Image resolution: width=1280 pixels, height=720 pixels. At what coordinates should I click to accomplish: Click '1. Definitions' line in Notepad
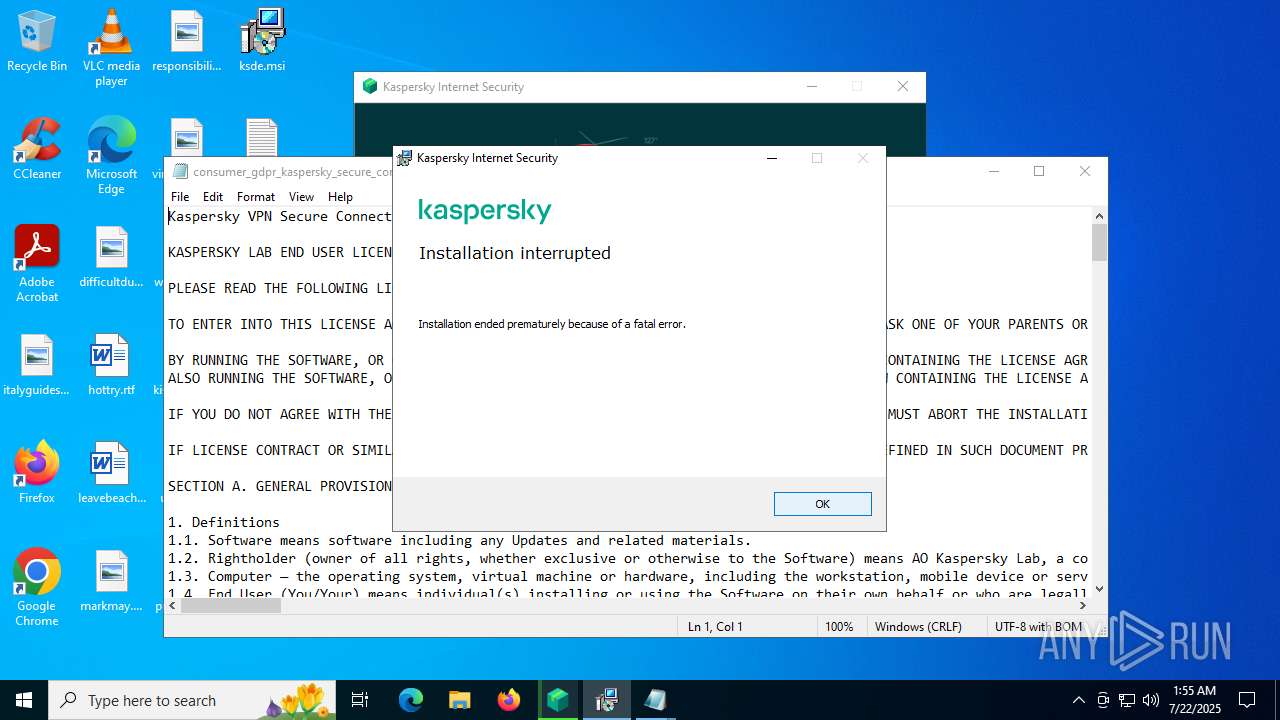click(224, 522)
